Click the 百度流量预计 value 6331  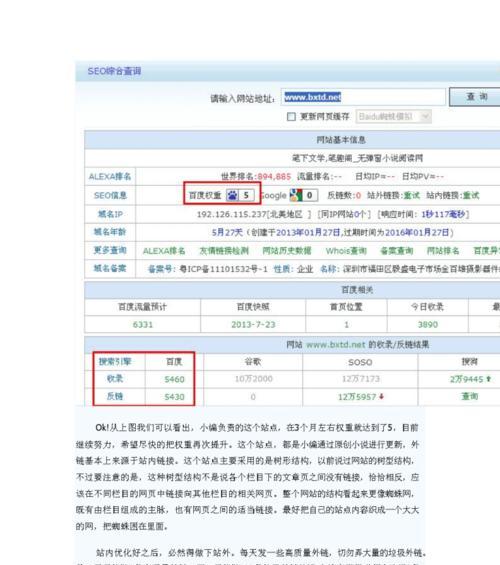[x=143, y=325]
